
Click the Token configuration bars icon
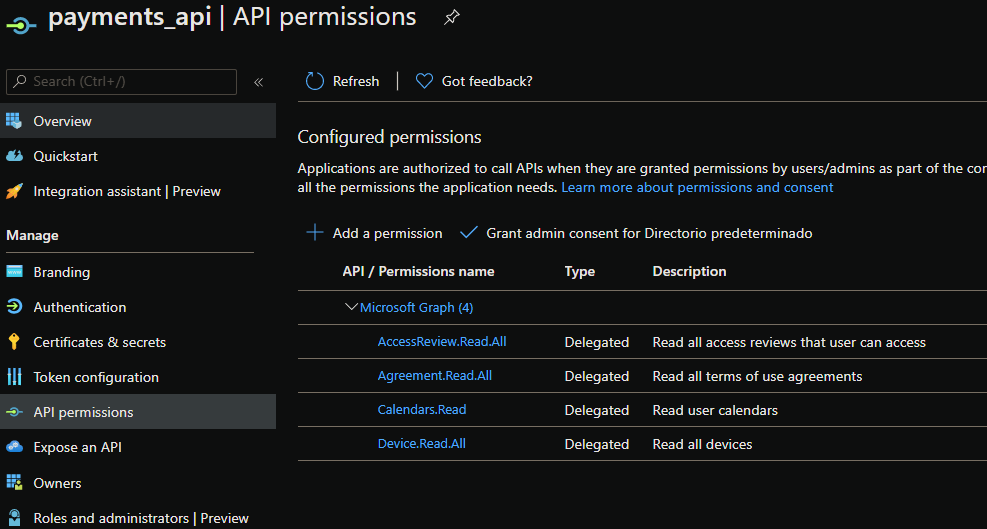pos(14,377)
